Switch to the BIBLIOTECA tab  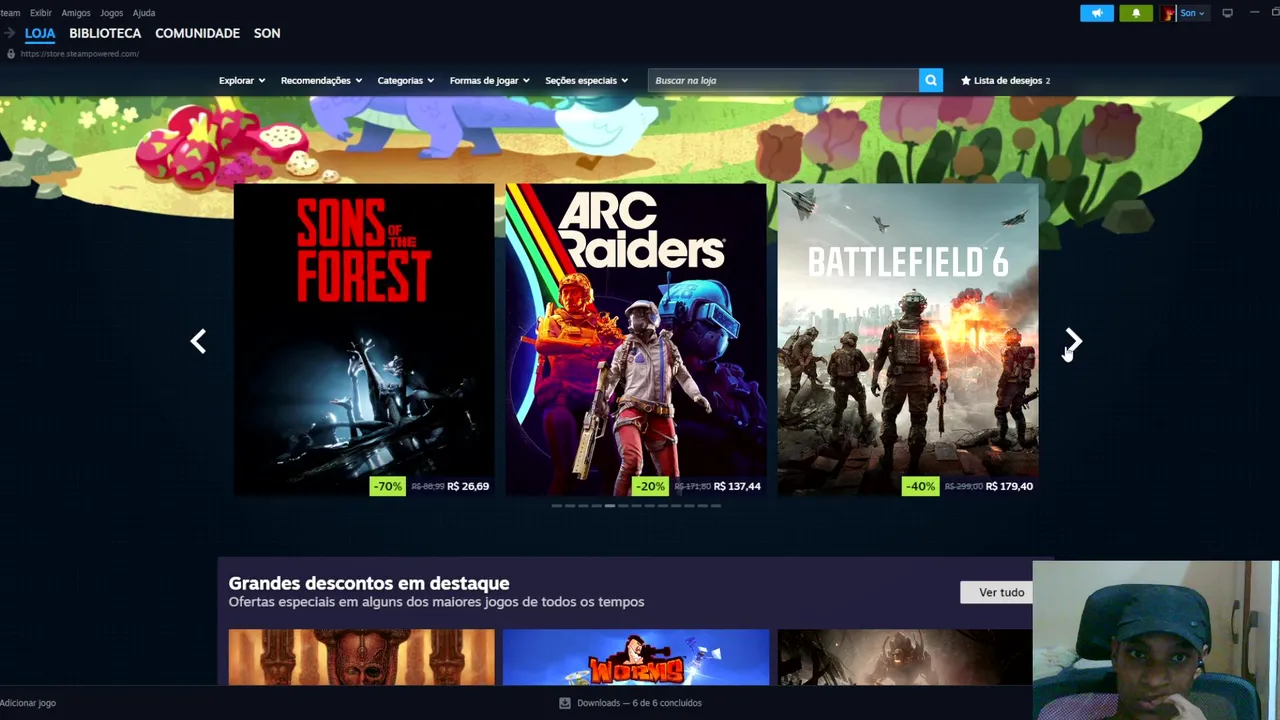pos(105,33)
